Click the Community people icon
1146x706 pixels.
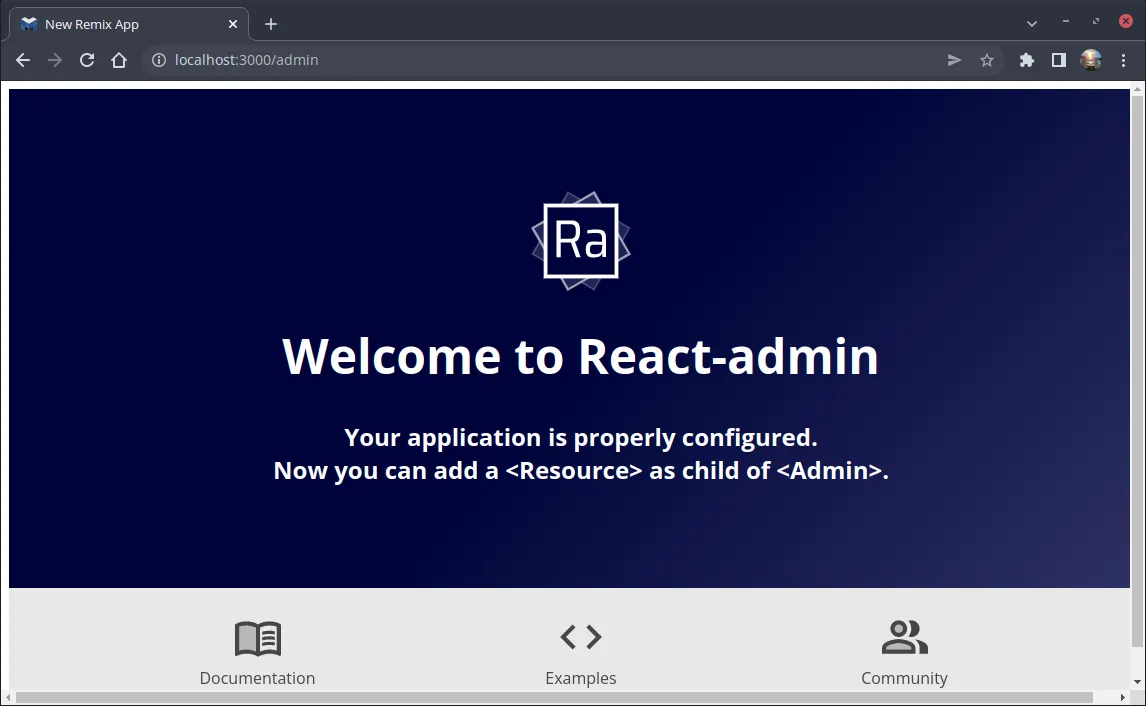903,635
